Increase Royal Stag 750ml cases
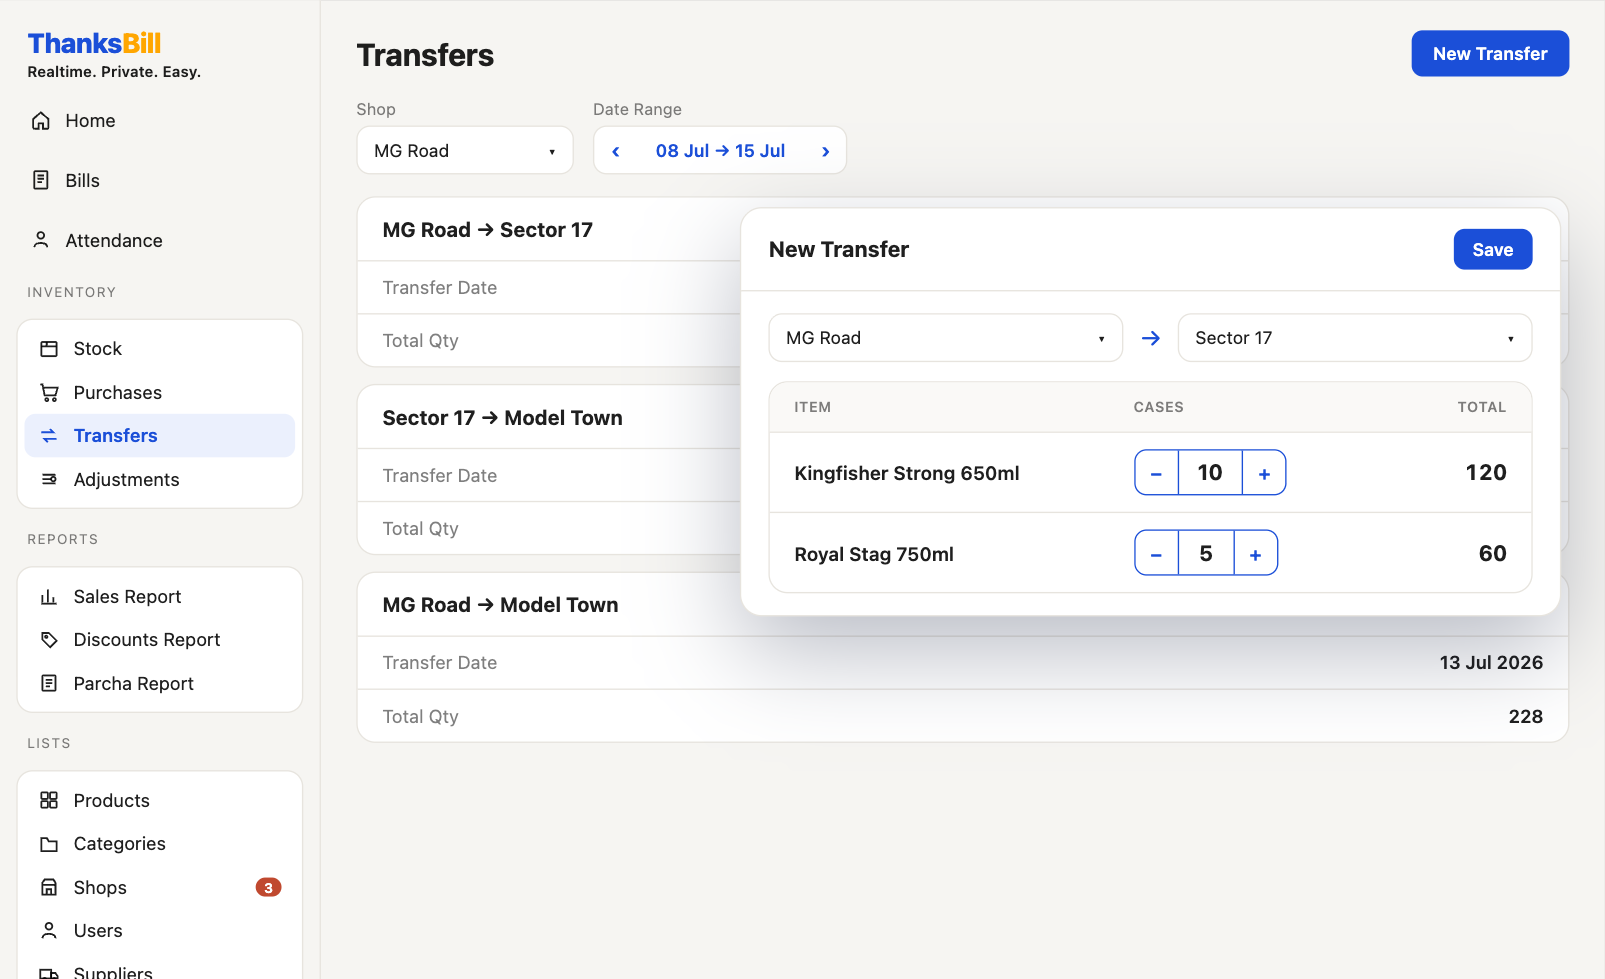This screenshot has width=1605, height=979. pos(1256,553)
